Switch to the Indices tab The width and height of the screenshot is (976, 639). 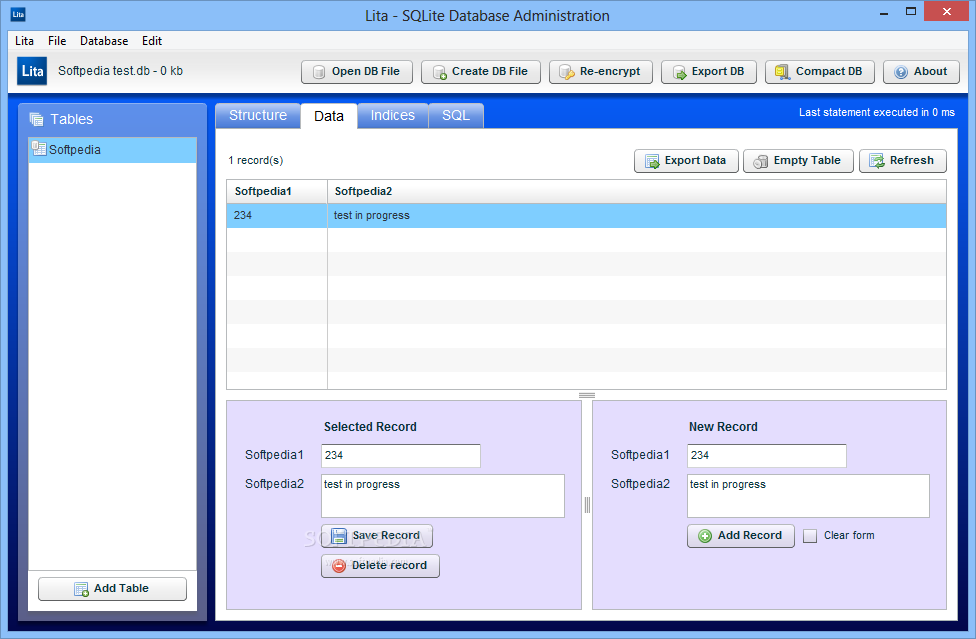393,116
